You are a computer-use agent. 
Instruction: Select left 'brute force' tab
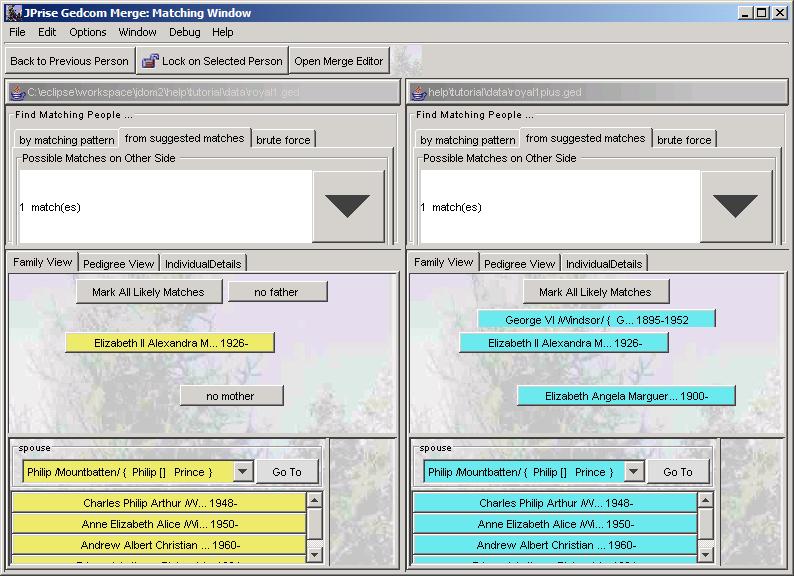(x=284, y=140)
